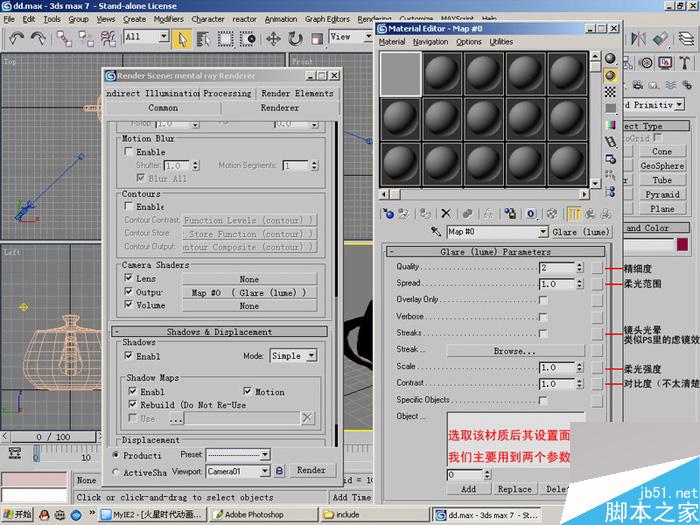This screenshot has height=525, width=700.
Task: Activate the Select and Link tool
Action: click(x=64, y=39)
